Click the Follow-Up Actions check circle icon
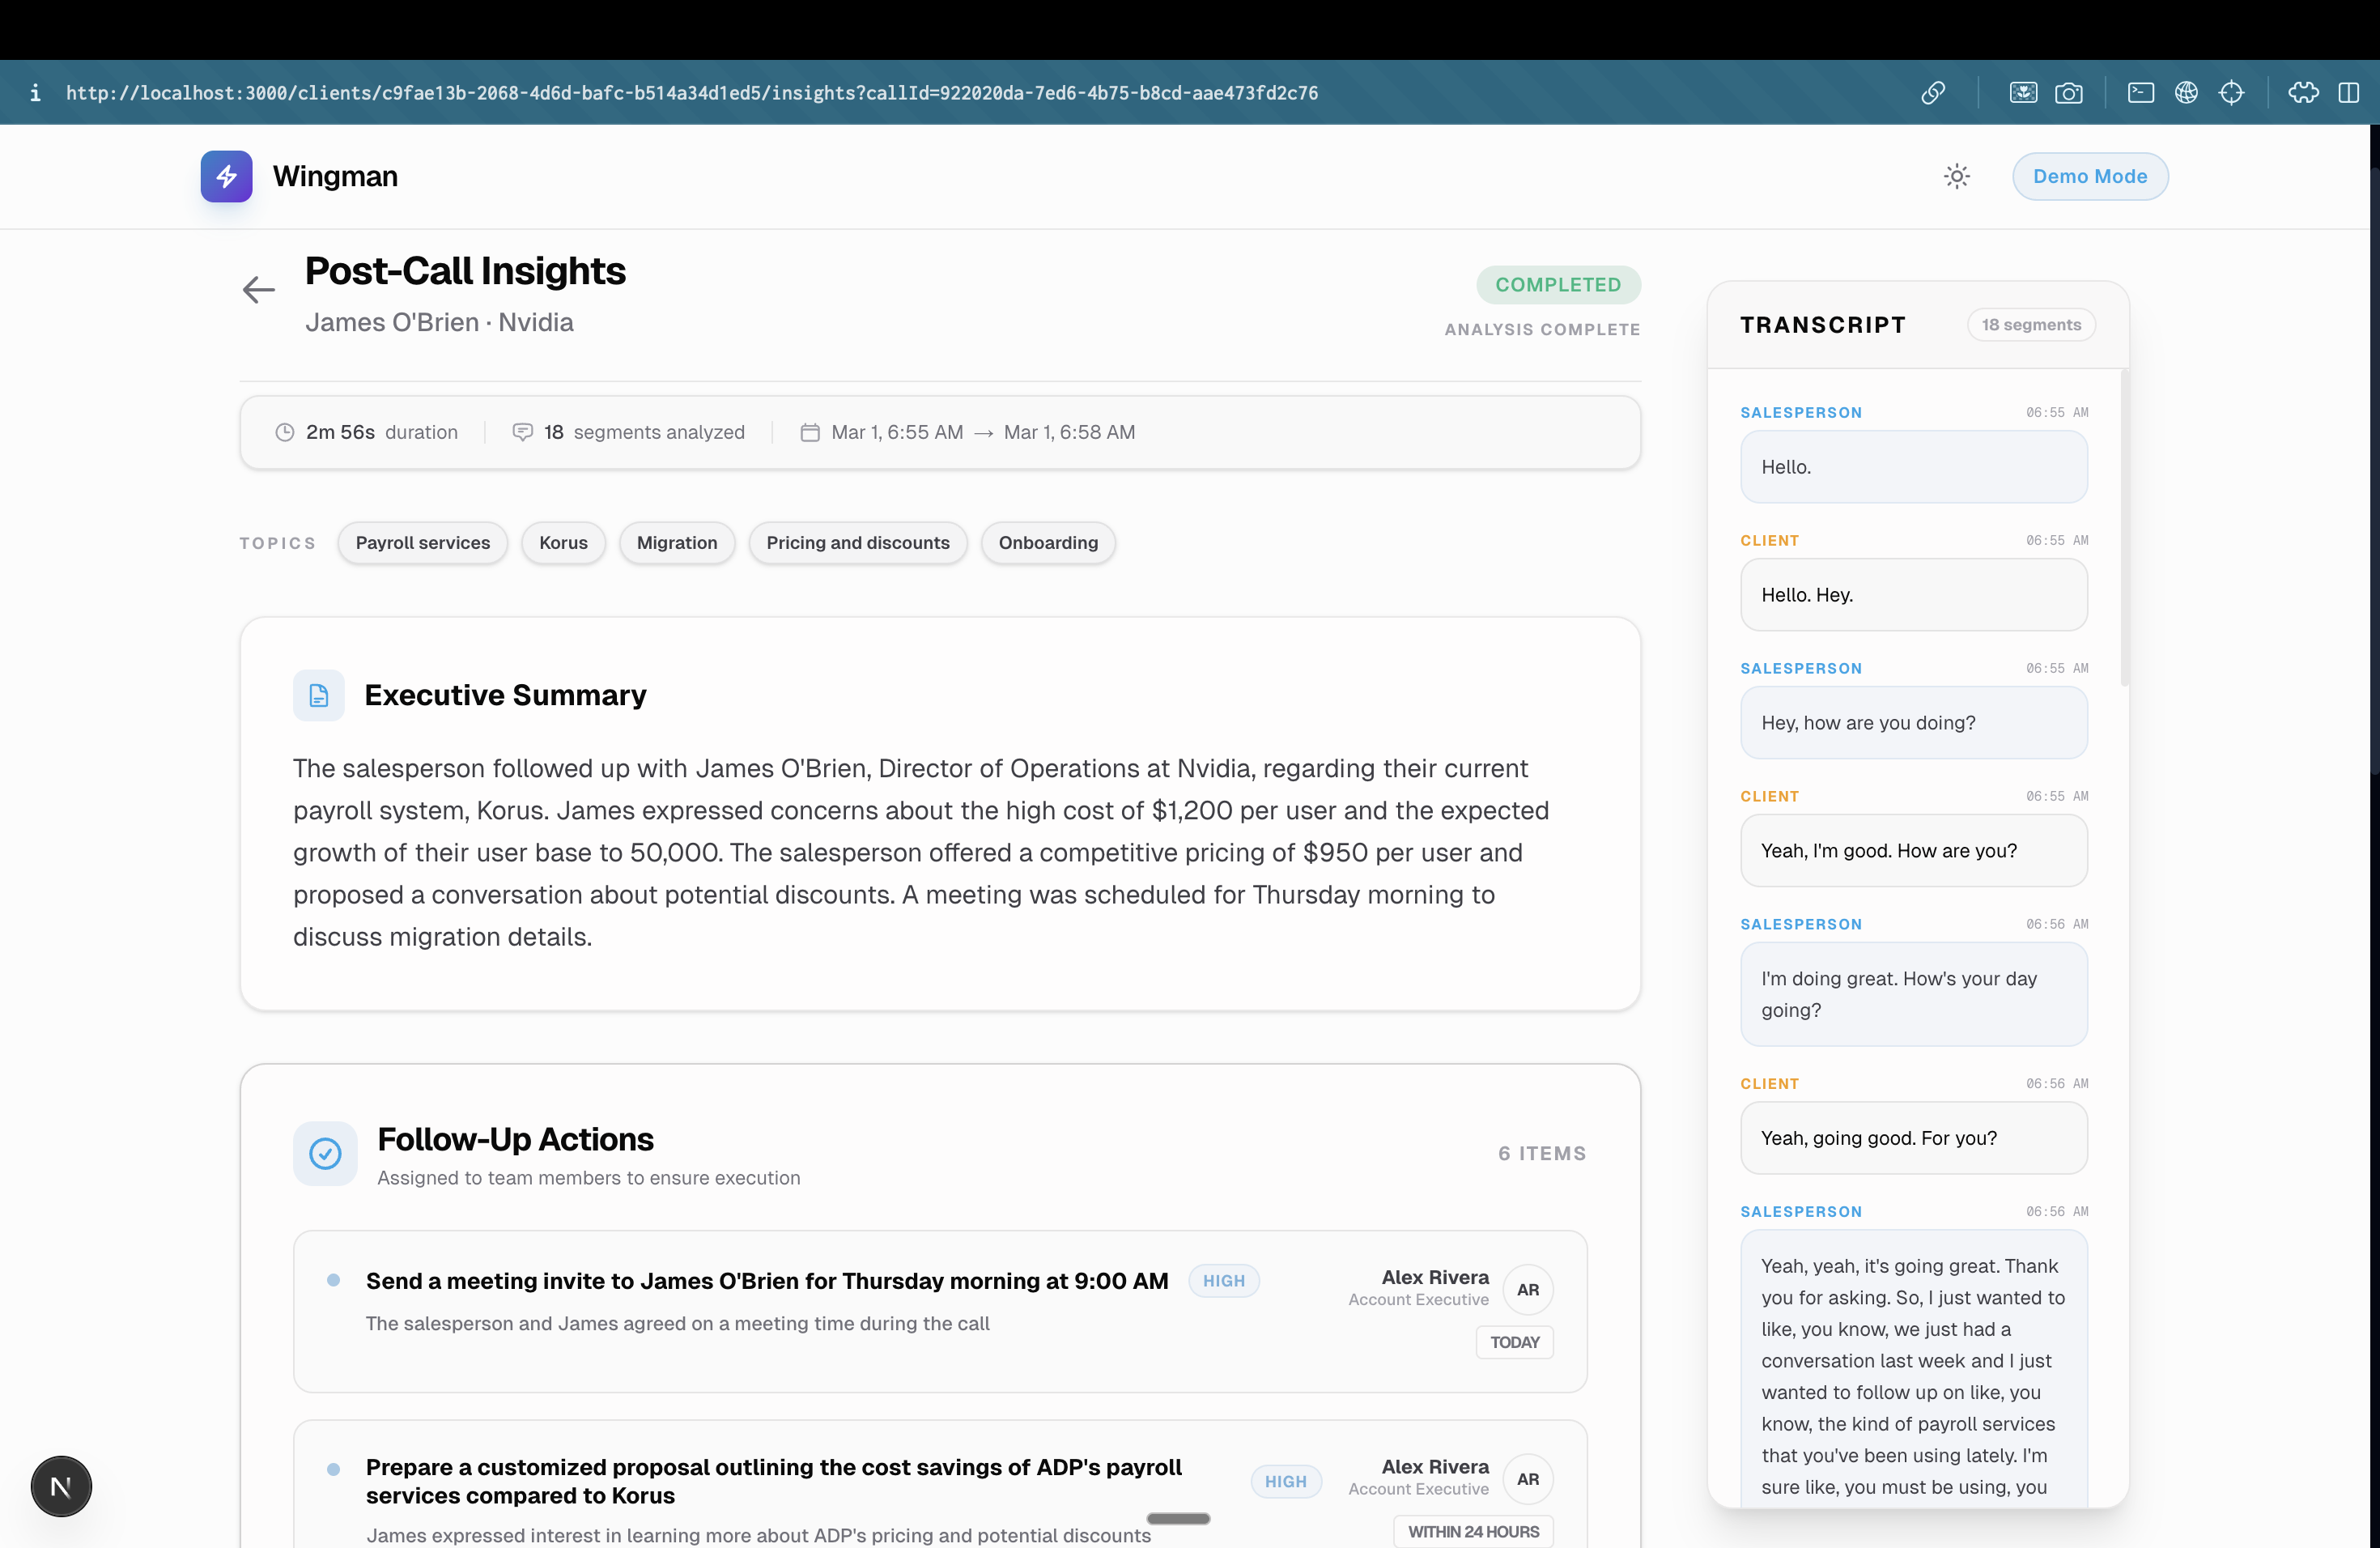The height and width of the screenshot is (1548, 2380). [x=325, y=1153]
